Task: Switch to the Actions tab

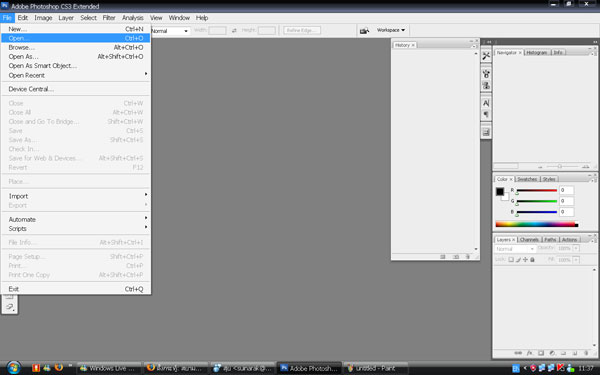Action: pyautogui.click(x=569, y=240)
